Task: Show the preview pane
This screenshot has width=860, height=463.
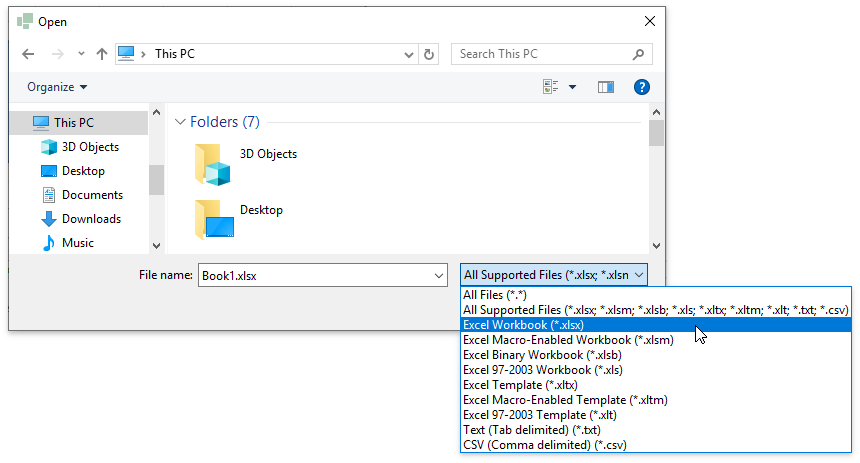Action: (606, 87)
